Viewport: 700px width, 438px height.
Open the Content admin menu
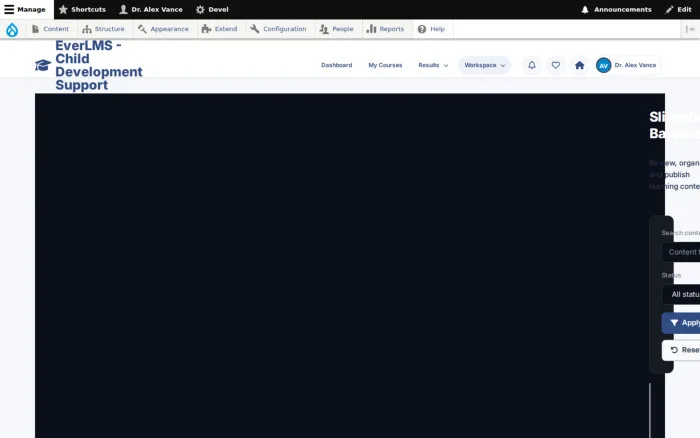tap(50, 29)
